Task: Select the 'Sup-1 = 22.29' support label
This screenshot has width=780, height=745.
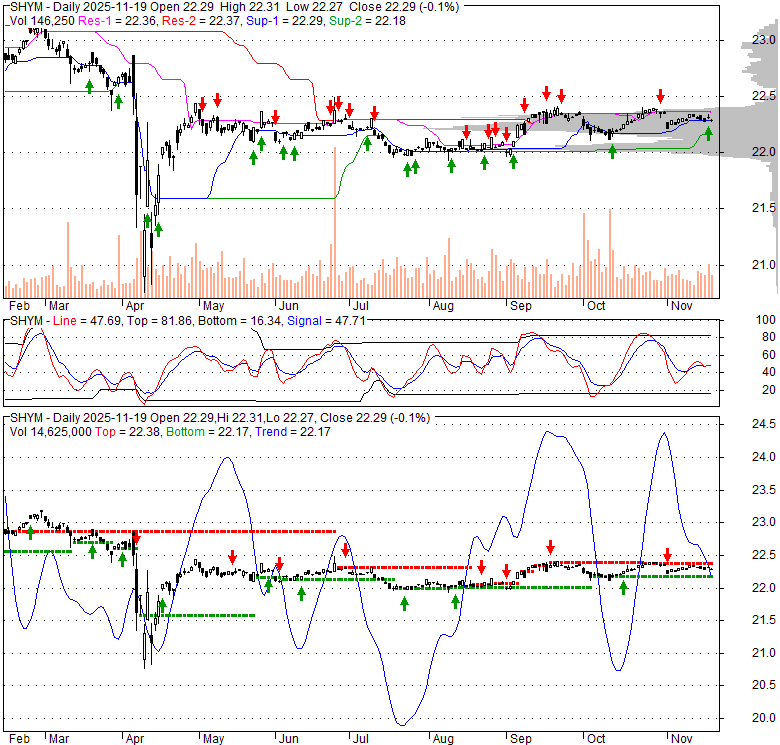Action: pyautogui.click(x=286, y=21)
